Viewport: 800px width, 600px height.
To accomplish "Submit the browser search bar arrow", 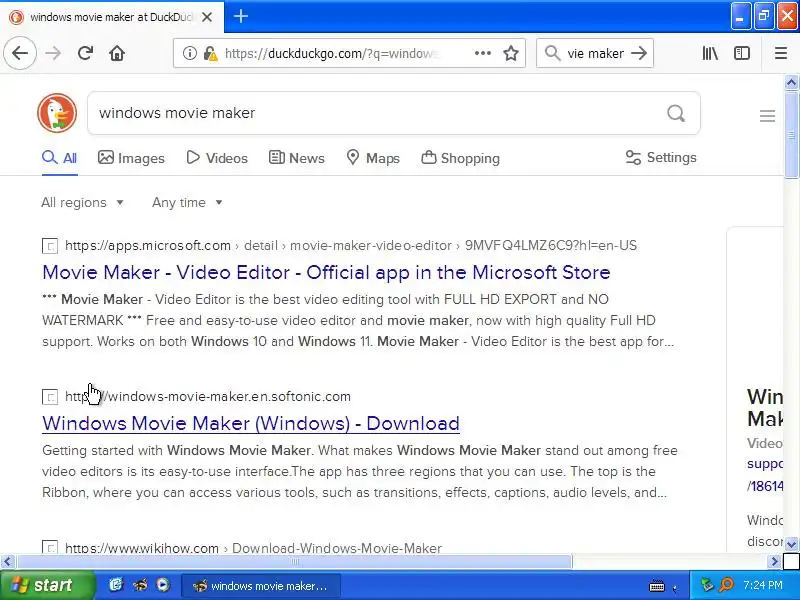I will (x=639, y=53).
